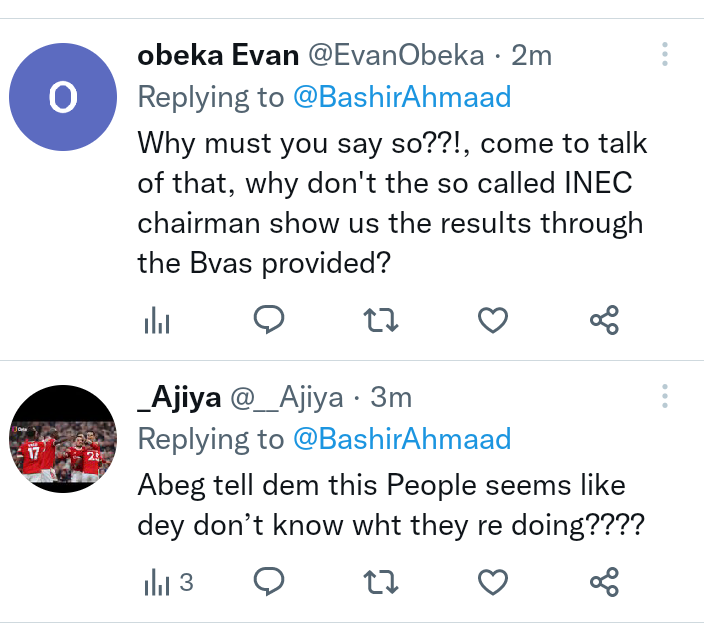Screen dimensions: 704x636
Task: Retweet obeka Evan's tweet
Action: 381,320
